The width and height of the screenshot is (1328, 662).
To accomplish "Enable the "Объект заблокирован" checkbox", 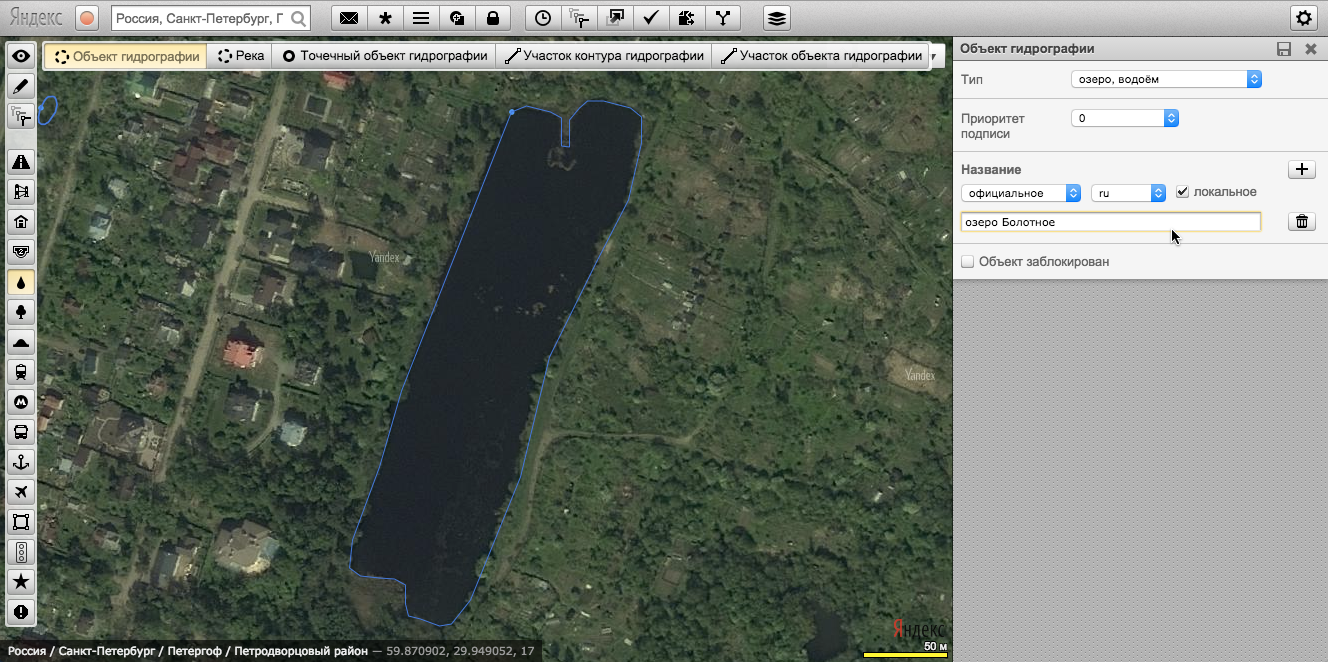I will (x=967, y=262).
